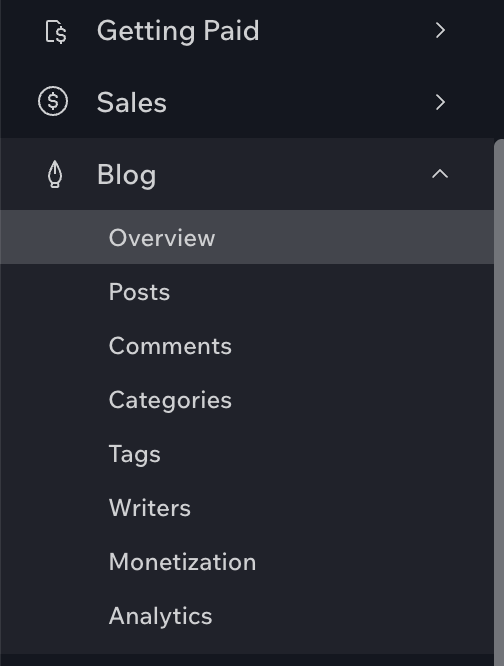Click the highlighted Overview row background
The width and height of the screenshot is (504, 666).
[247, 237]
